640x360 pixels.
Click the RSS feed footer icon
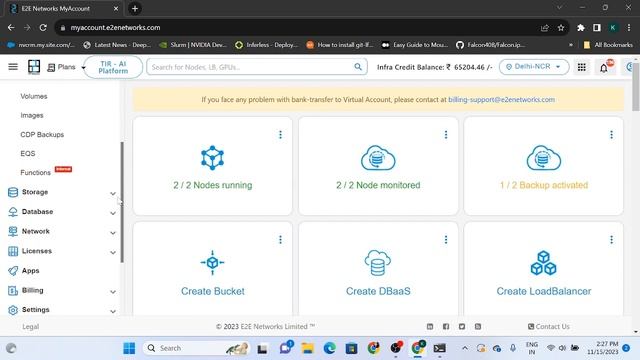[478, 327]
